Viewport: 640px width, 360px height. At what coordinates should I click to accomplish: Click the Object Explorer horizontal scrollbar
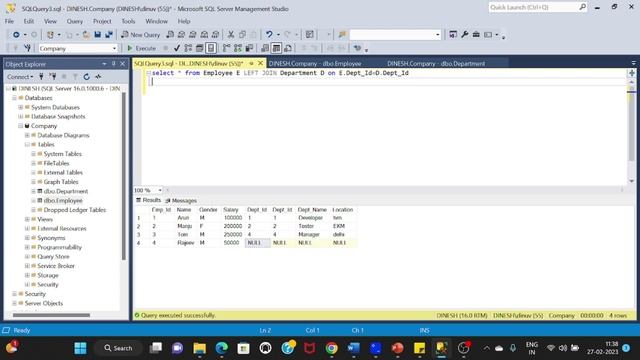tap(51, 315)
